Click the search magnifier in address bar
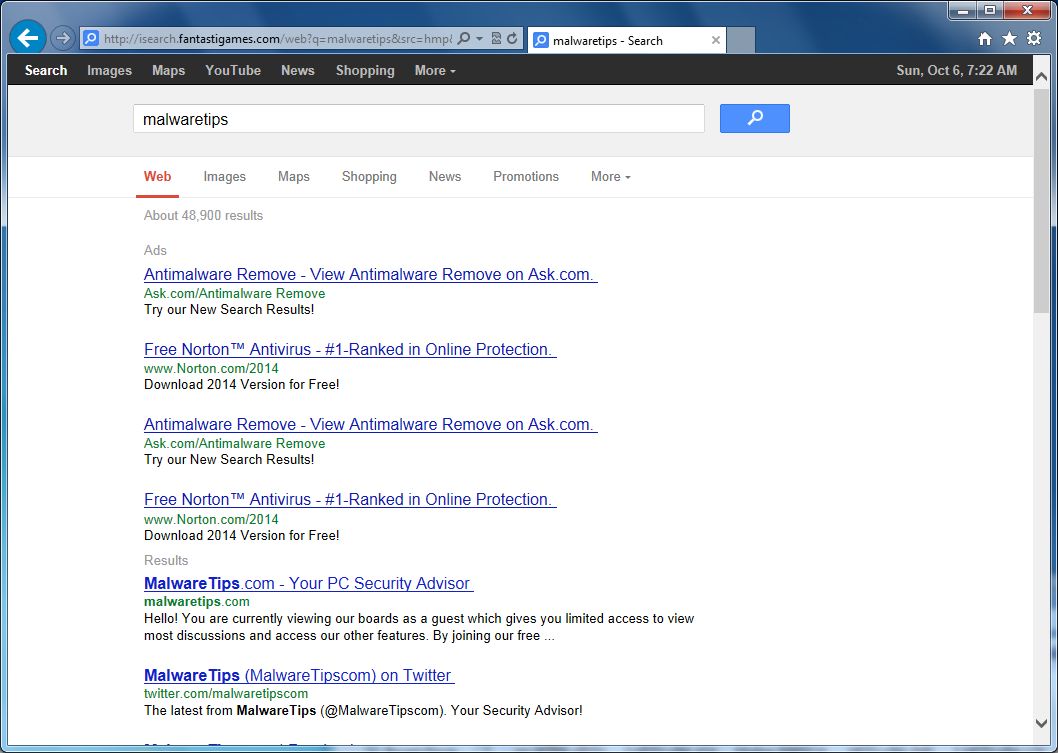Screen dimensions: 1058x753 (464, 38)
